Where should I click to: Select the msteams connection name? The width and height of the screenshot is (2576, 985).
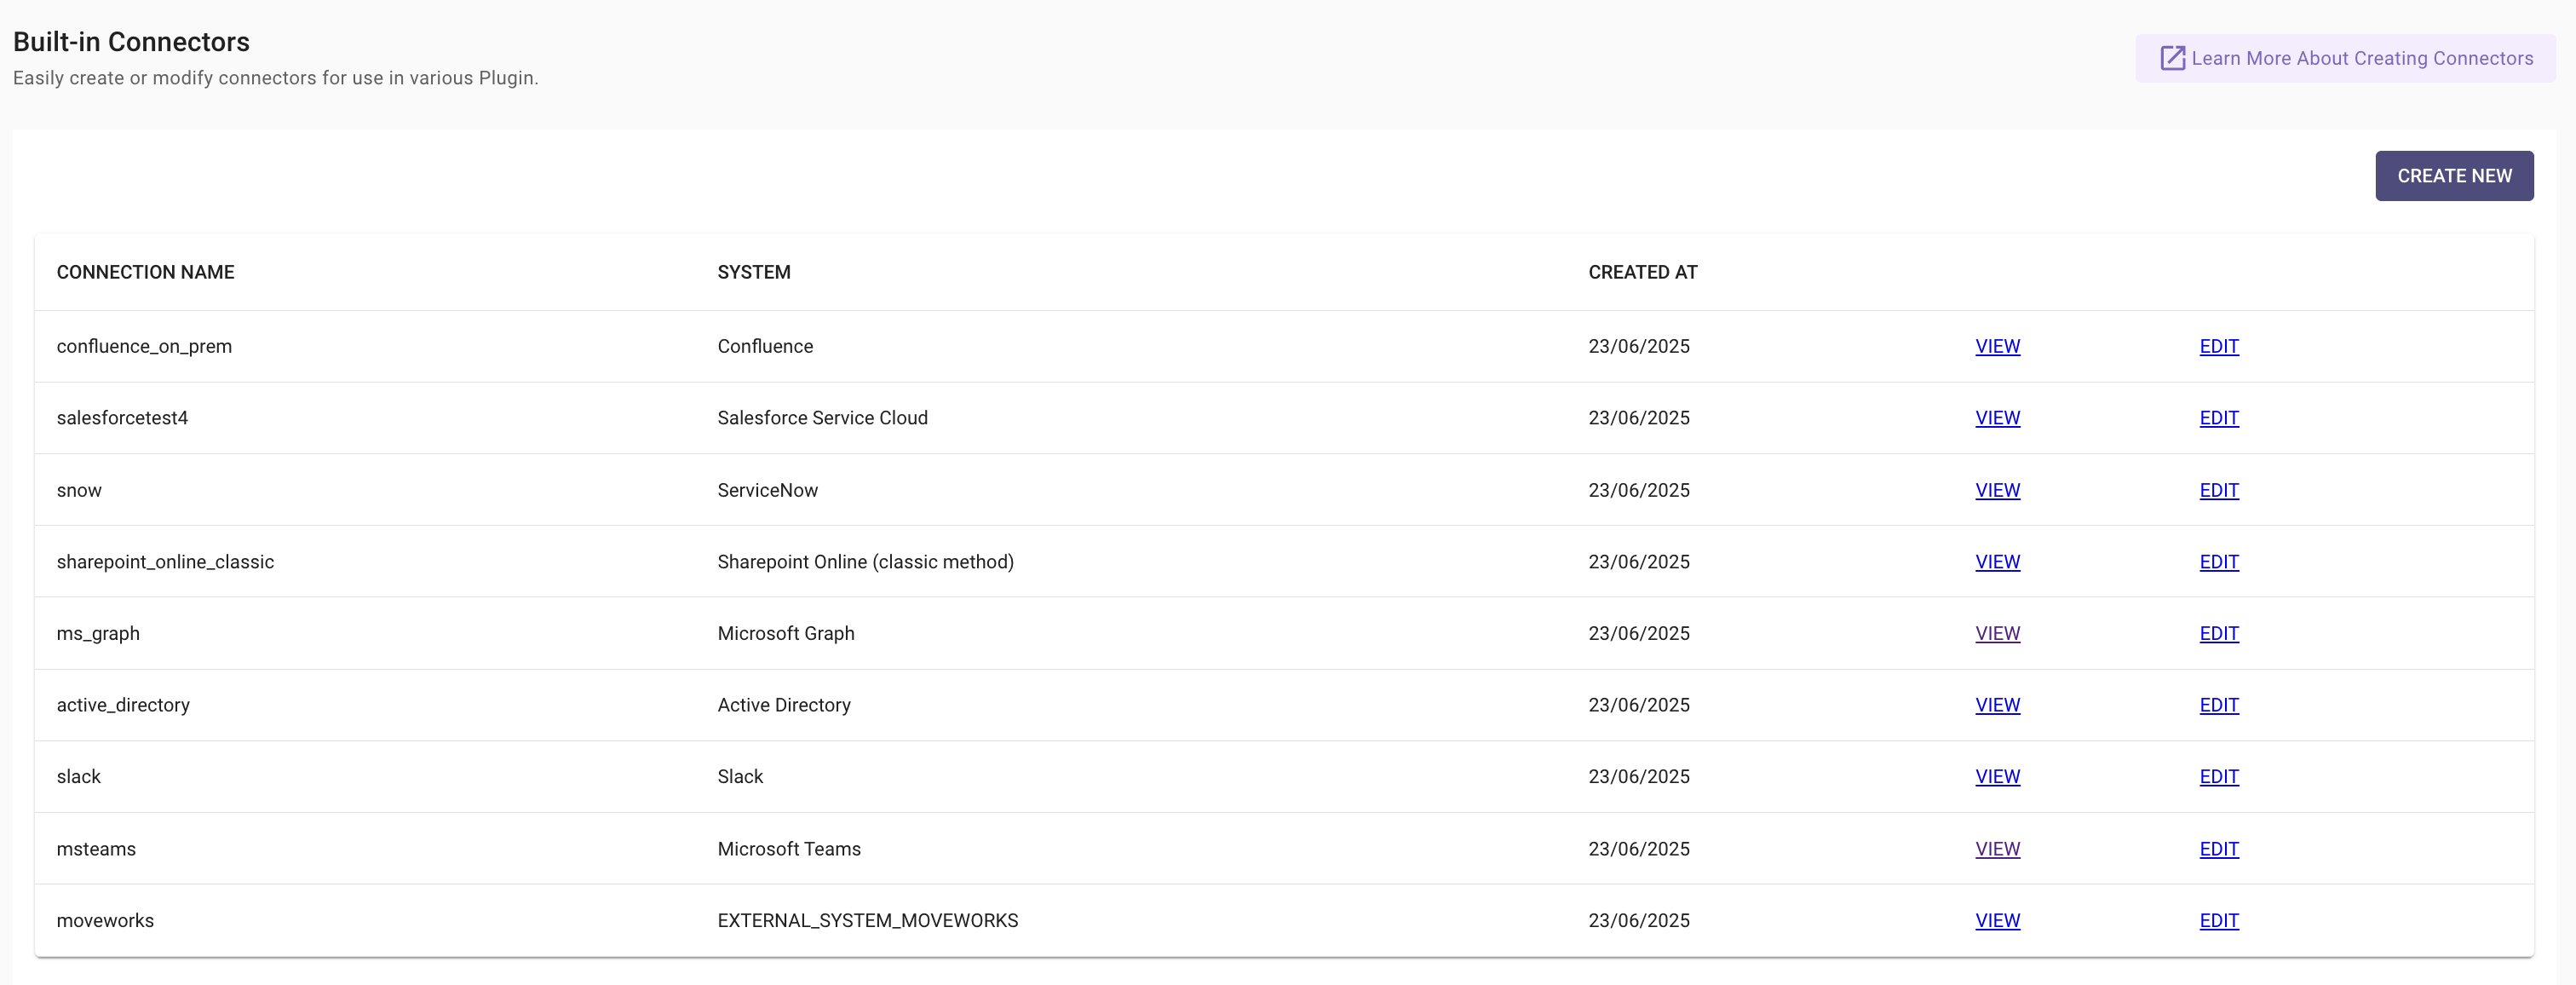coord(96,849)
